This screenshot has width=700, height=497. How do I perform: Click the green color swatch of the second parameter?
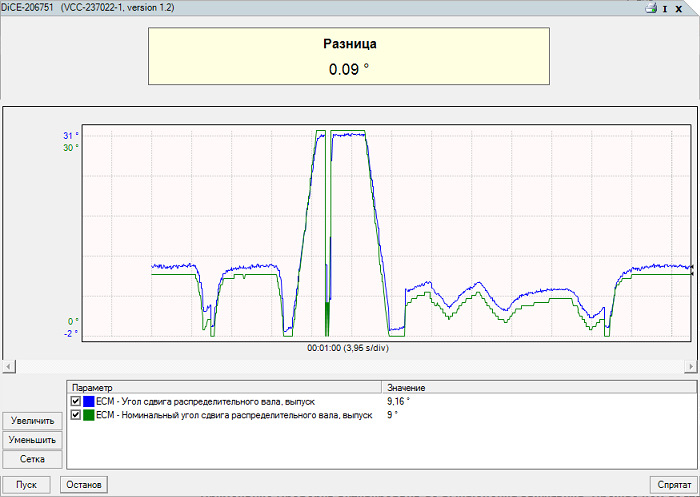coord(88,415)
